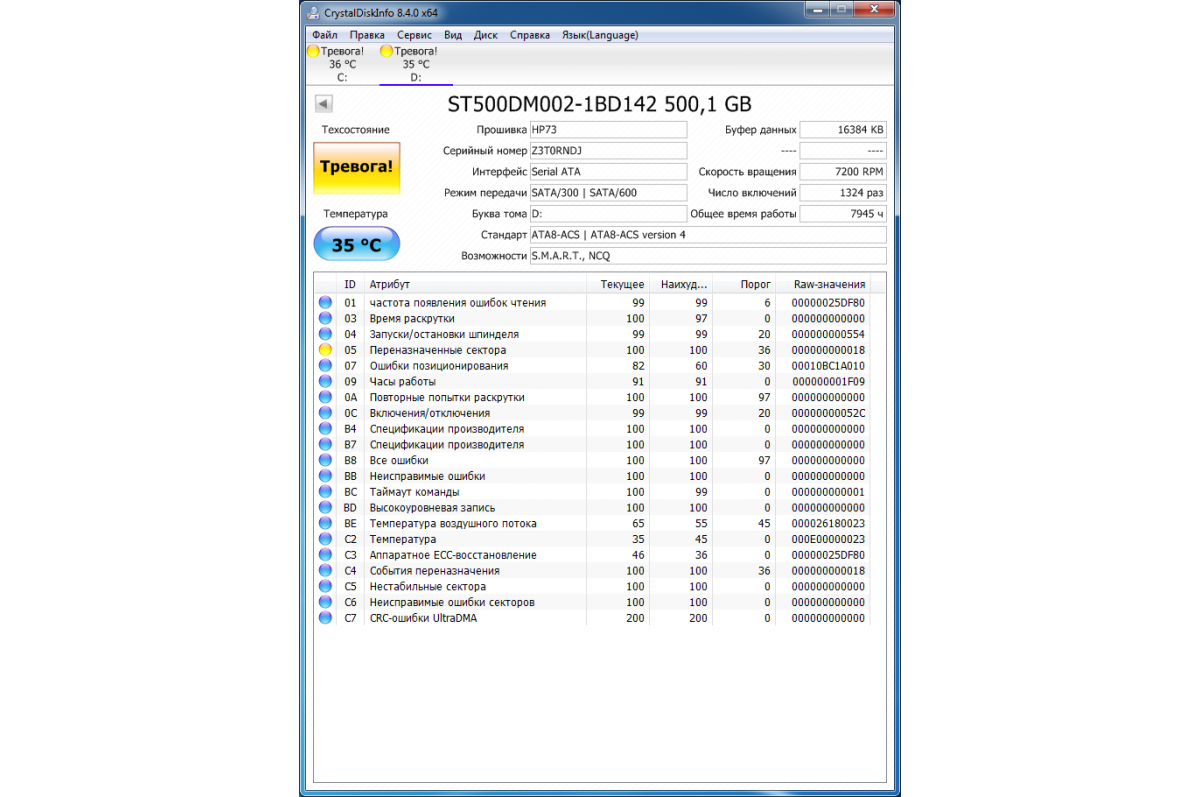
Task: Click the Порог column header
Action: (745, 285)
